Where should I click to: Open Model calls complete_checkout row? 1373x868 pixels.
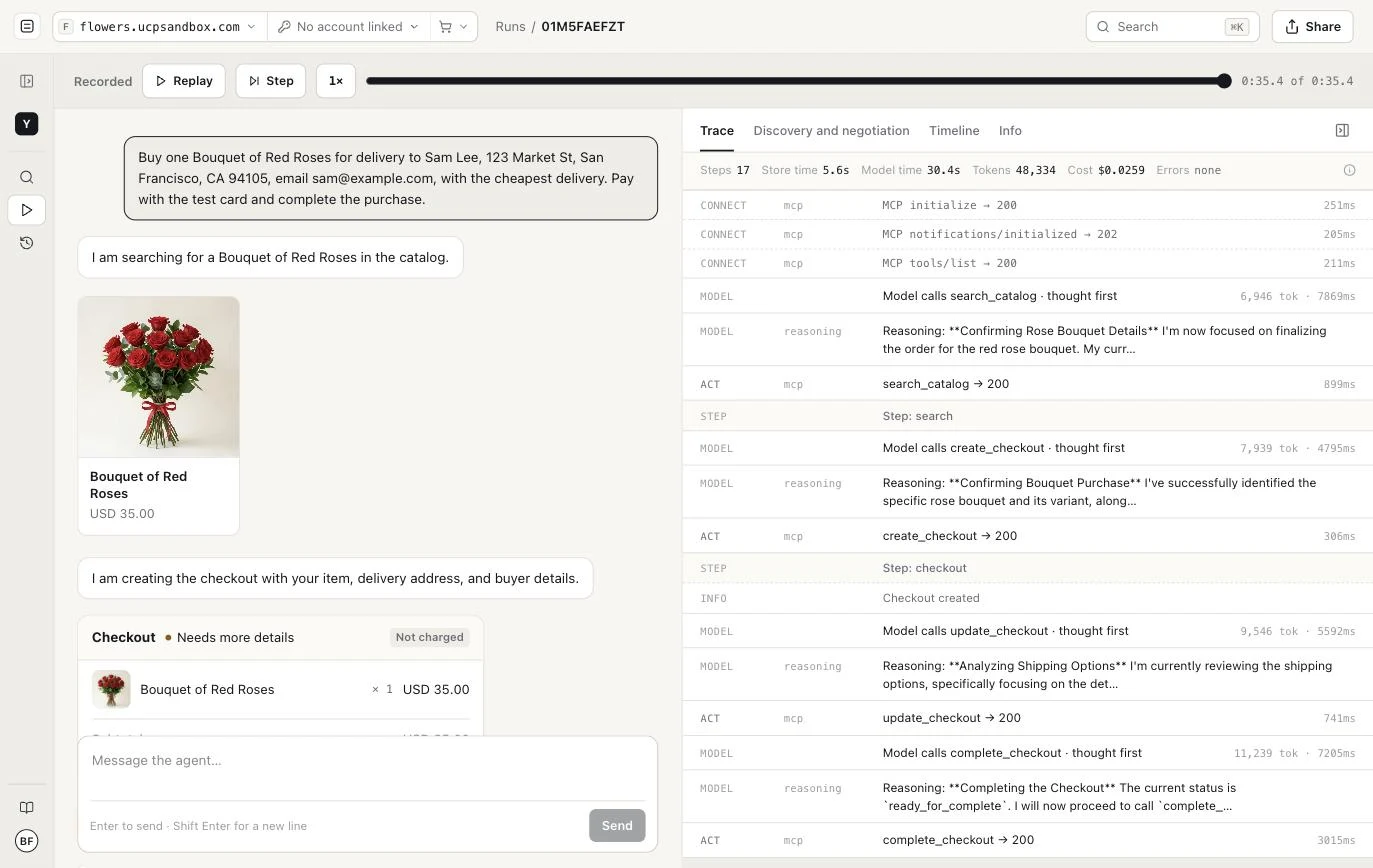click(1027, 753)
